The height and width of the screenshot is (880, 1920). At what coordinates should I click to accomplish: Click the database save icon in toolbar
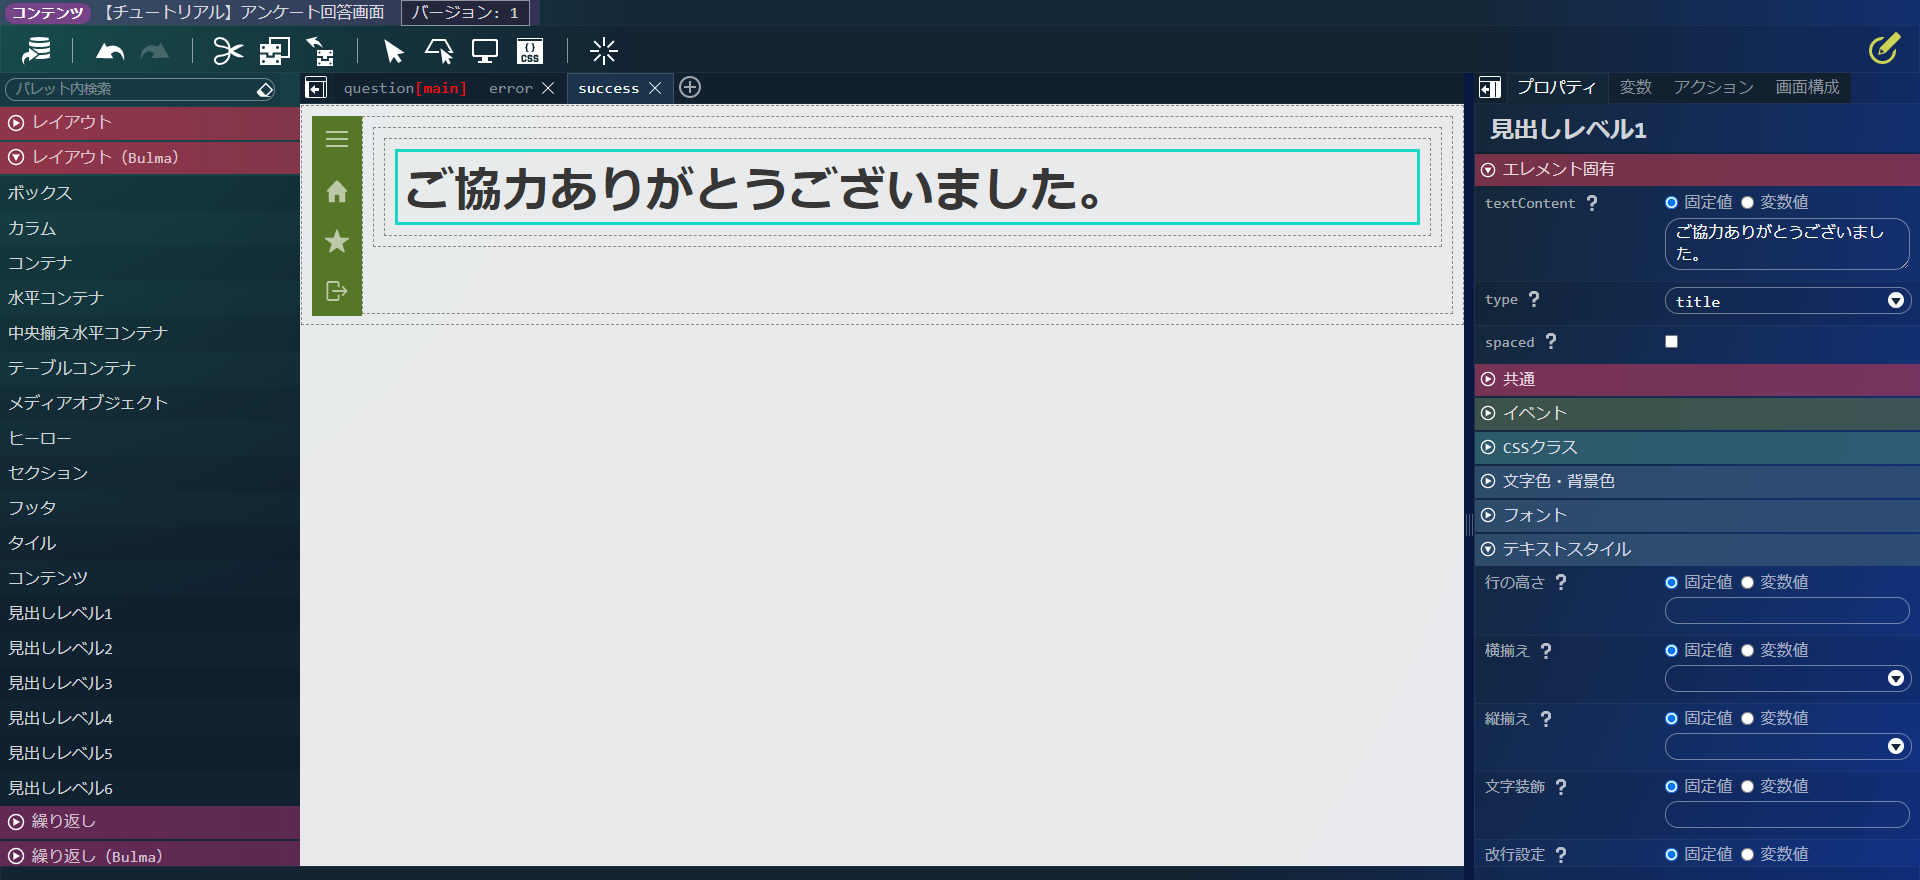click(x=37, y=50)
